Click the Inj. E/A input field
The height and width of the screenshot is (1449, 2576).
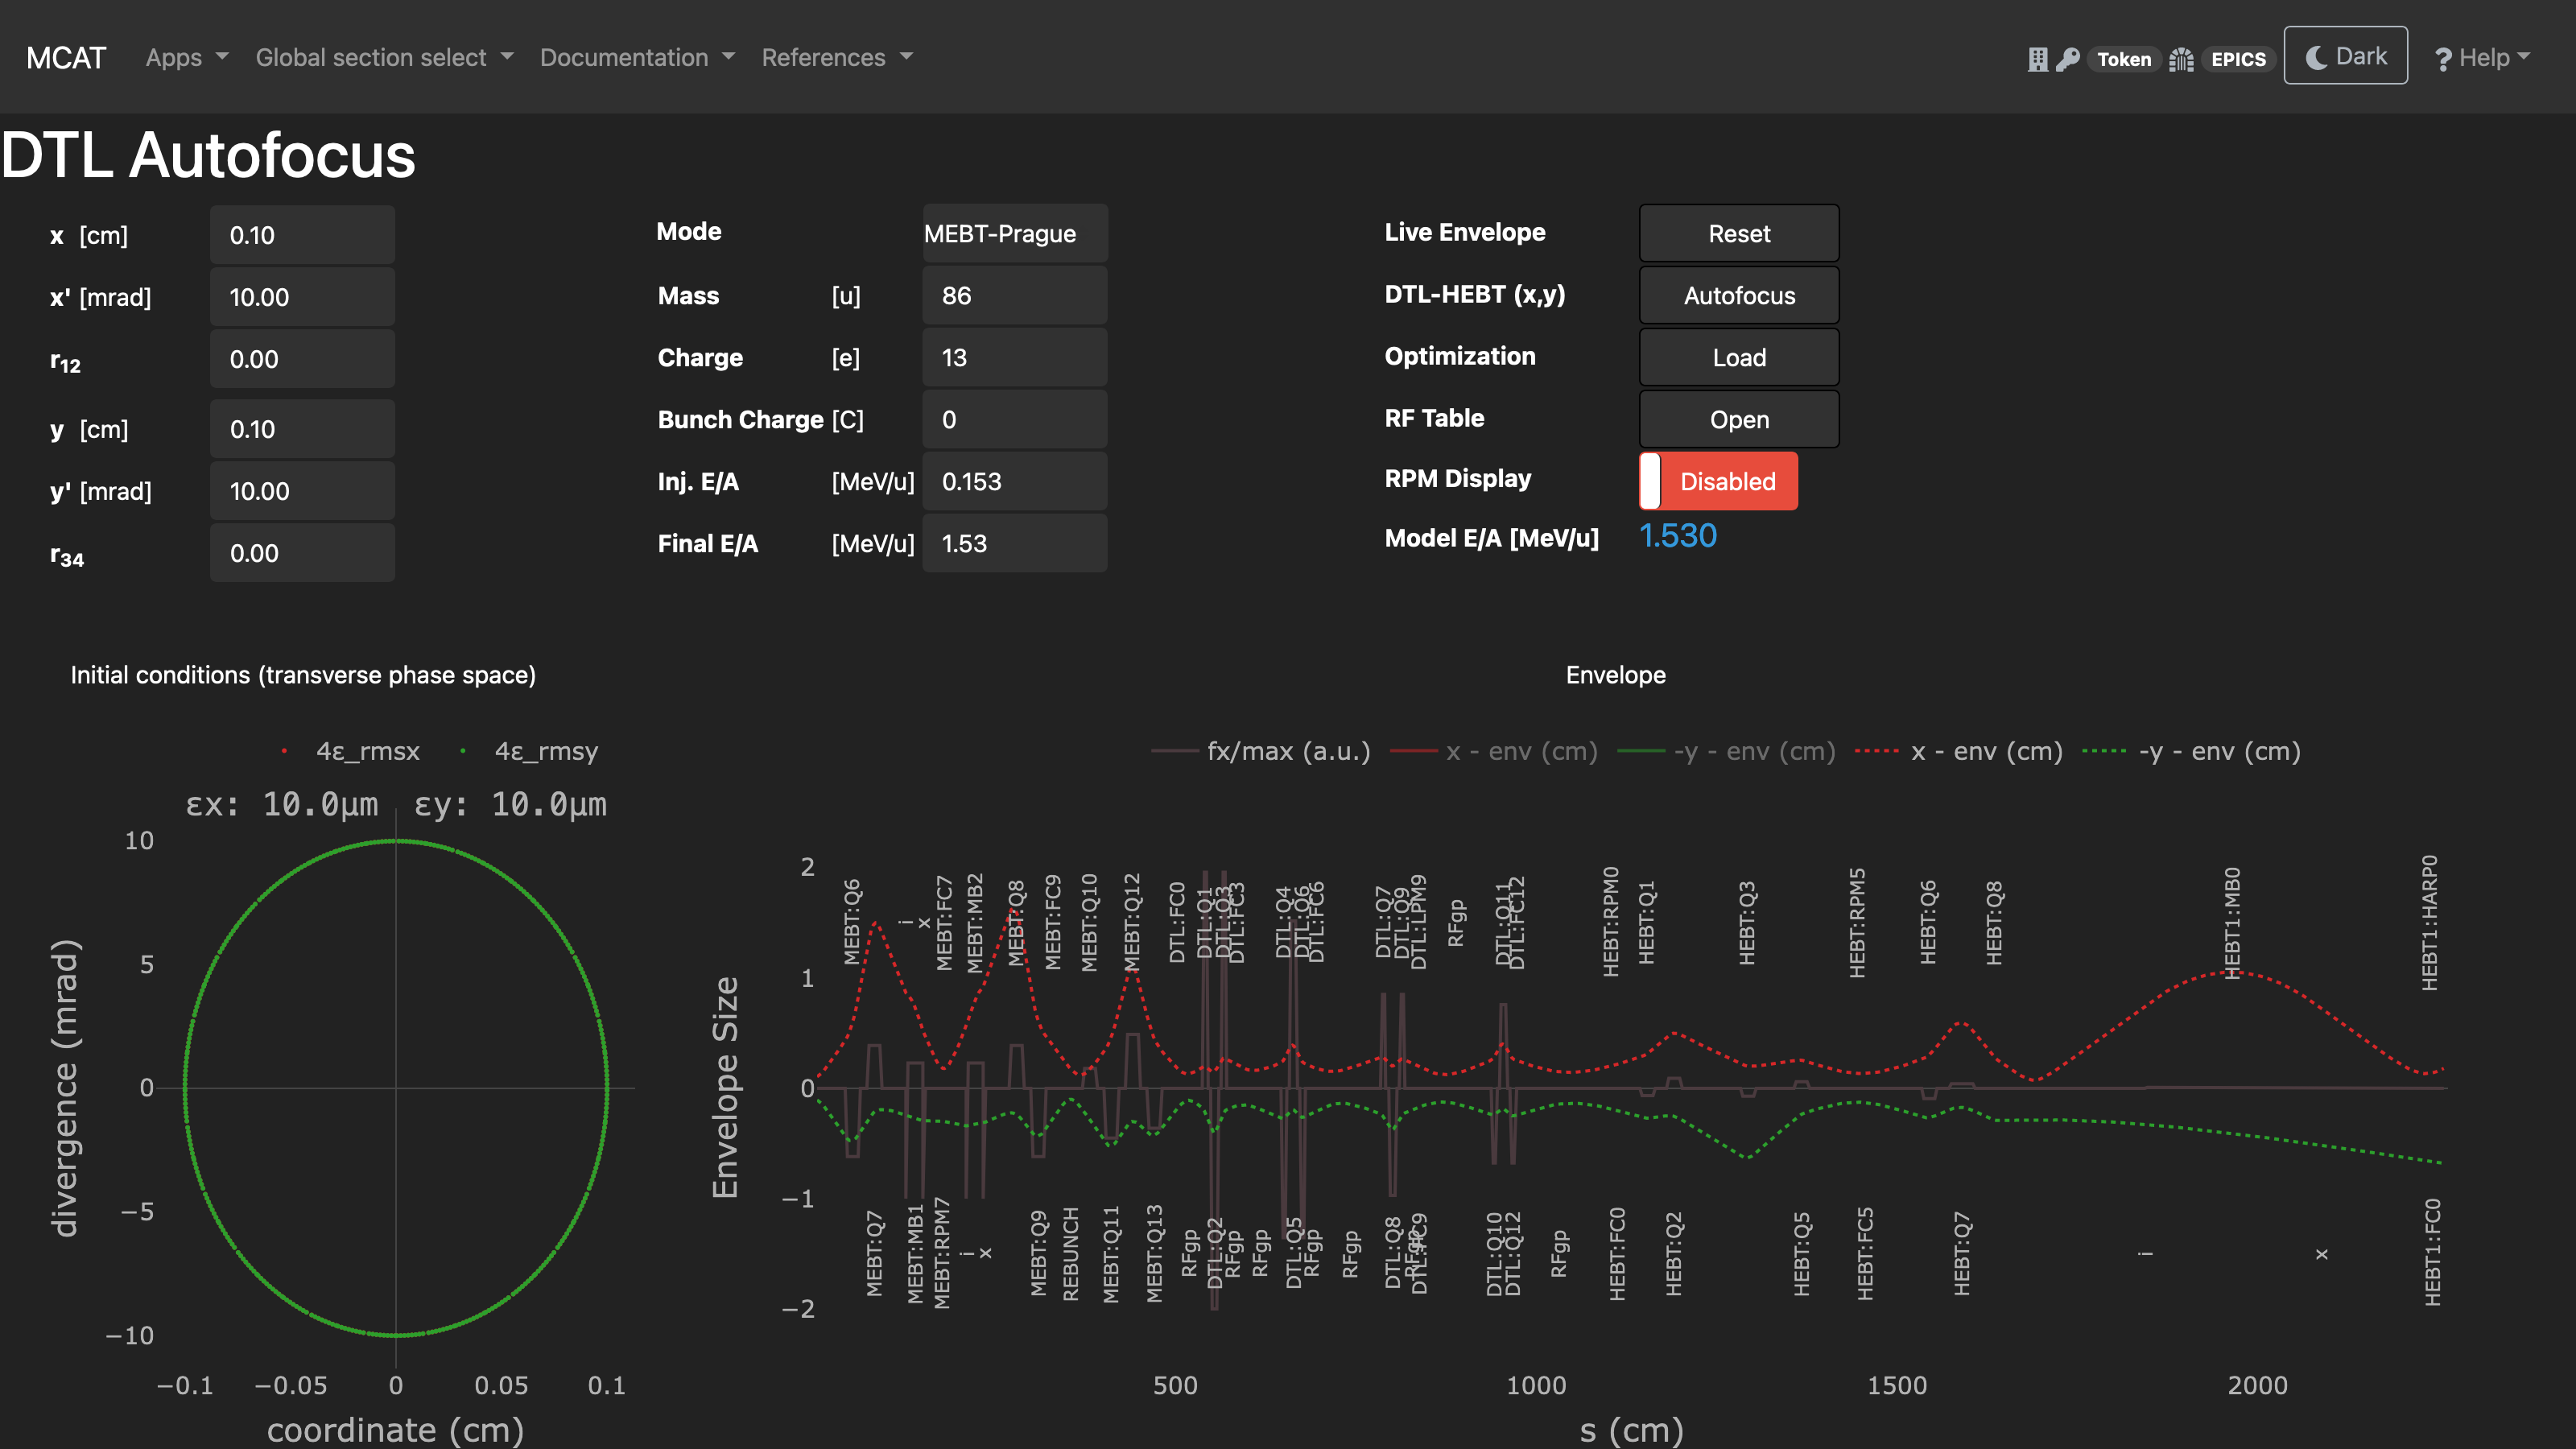click(x=1015, y=481)
